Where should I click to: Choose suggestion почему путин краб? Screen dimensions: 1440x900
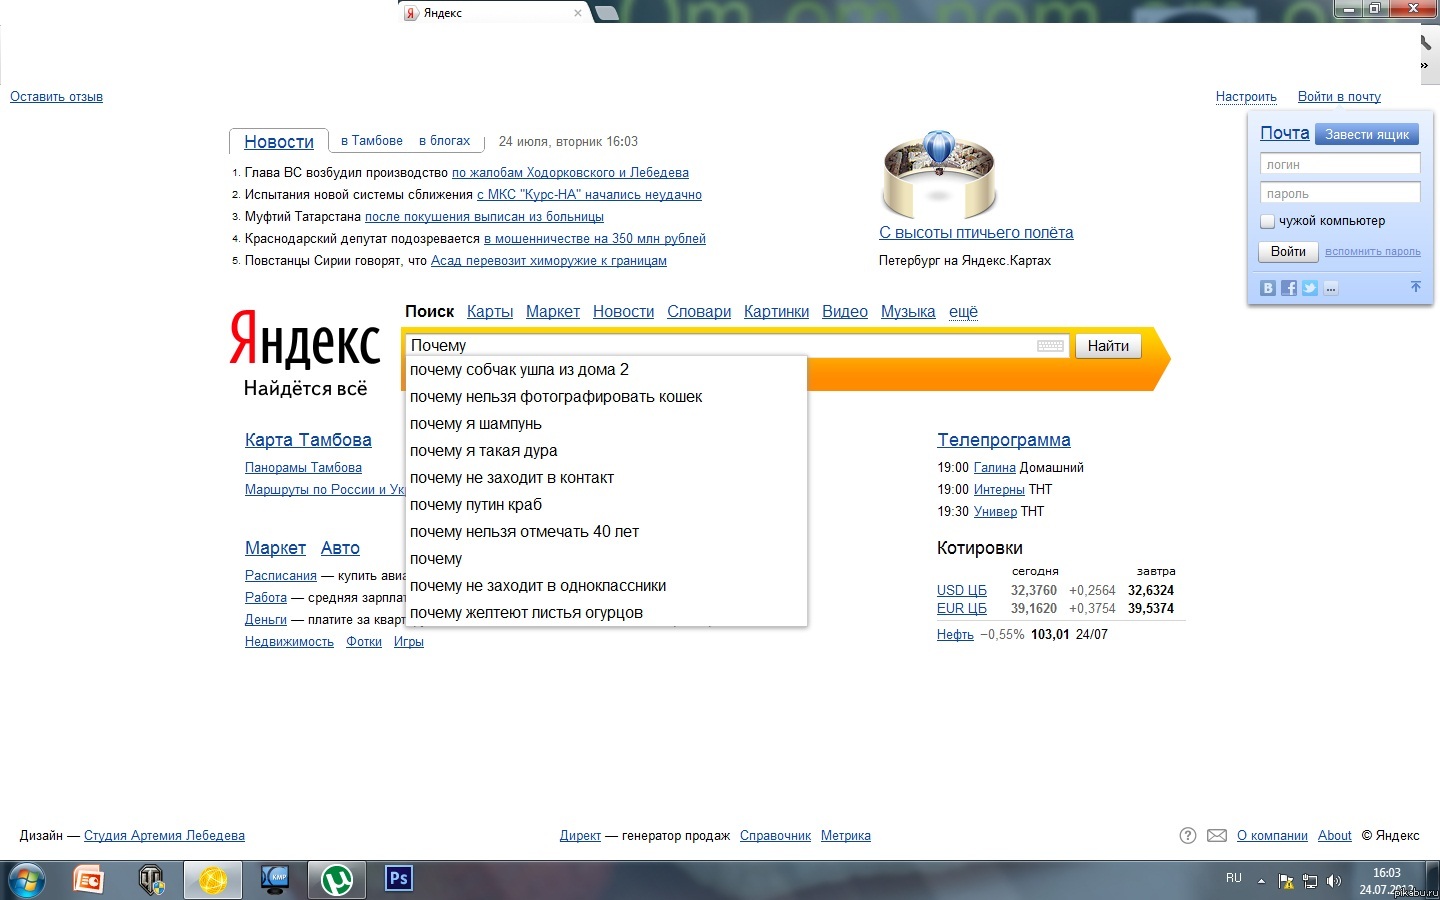[x=606, y=505]
